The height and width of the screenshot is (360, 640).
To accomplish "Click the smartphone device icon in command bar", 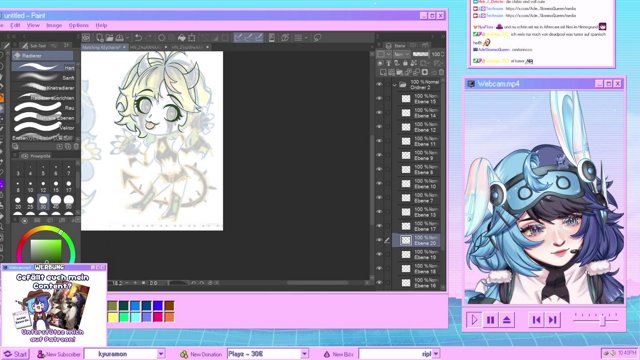I will [271, 38].
